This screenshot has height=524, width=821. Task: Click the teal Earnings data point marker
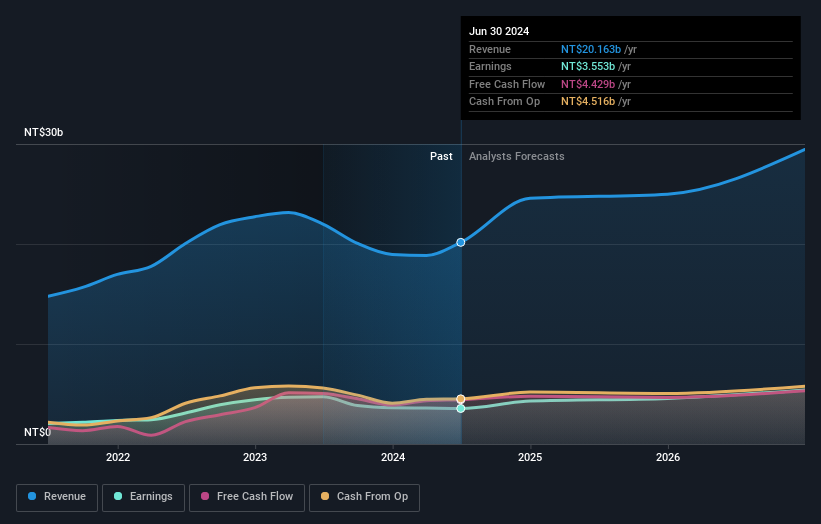coord(461,408)
